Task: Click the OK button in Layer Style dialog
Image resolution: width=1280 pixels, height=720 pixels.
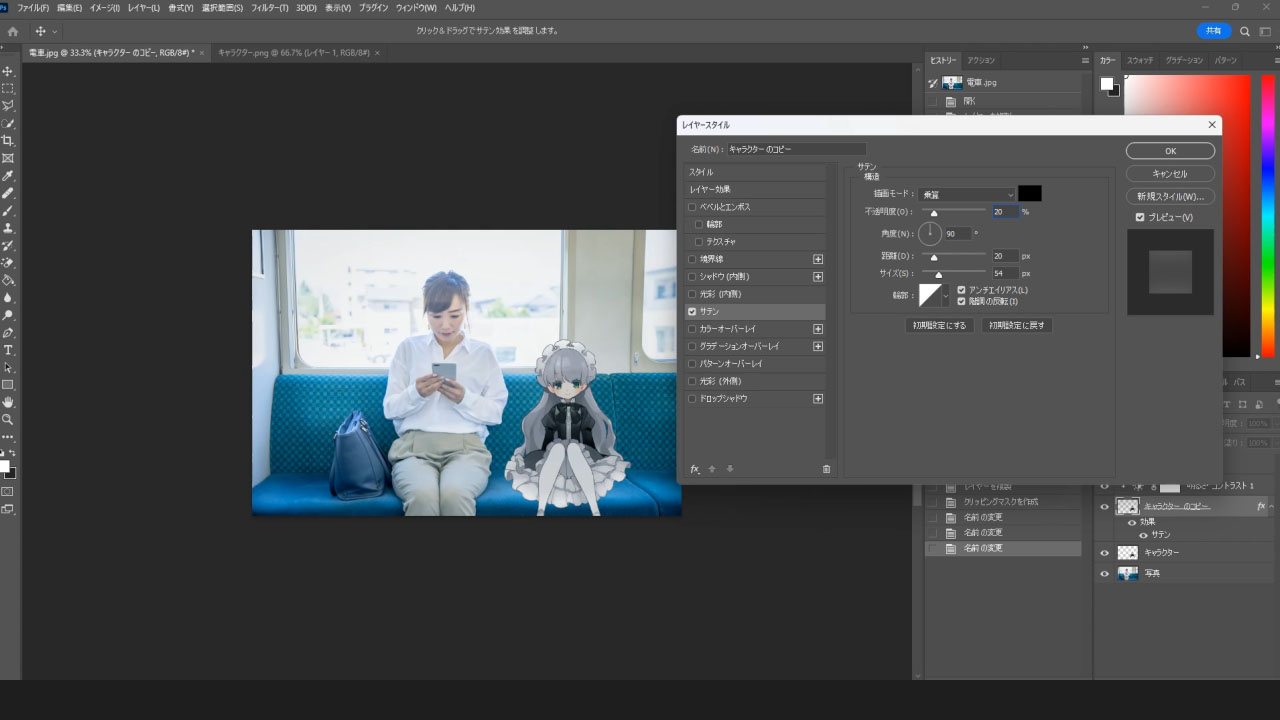Action: [x=1170, y=151]
